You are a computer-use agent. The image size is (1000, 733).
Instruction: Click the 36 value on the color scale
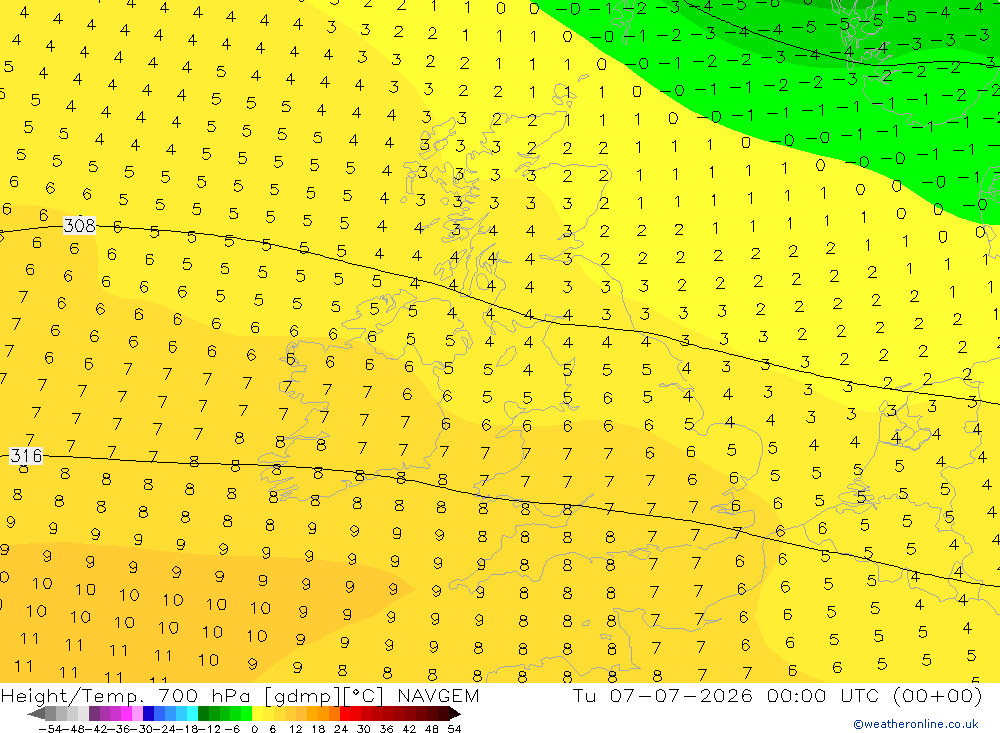pos(386,729)
